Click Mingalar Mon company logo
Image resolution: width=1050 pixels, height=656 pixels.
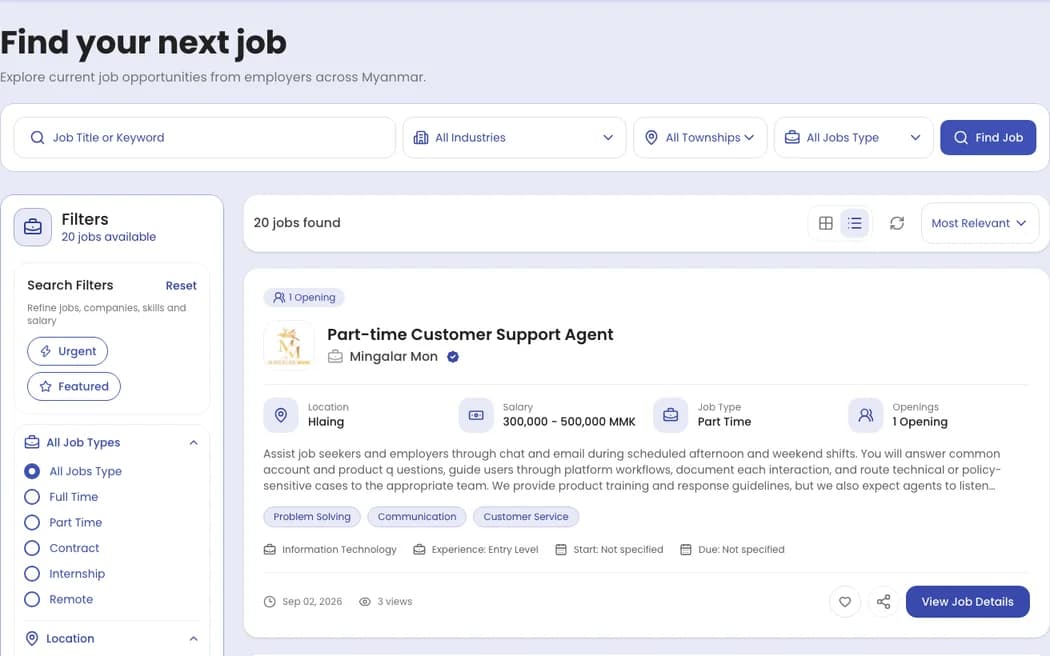[289, 346]
